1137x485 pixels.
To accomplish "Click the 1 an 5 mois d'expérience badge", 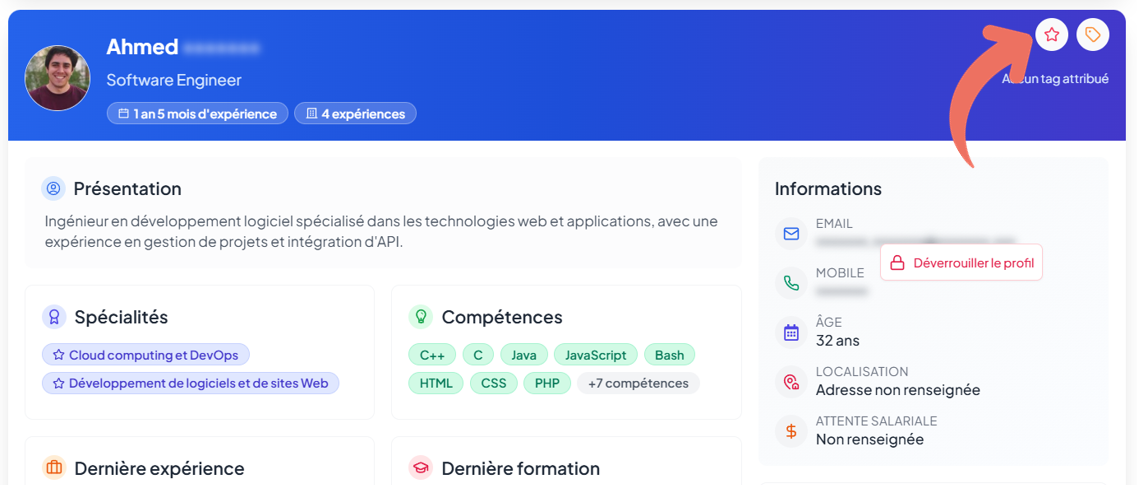I will (x=197, y=114).
